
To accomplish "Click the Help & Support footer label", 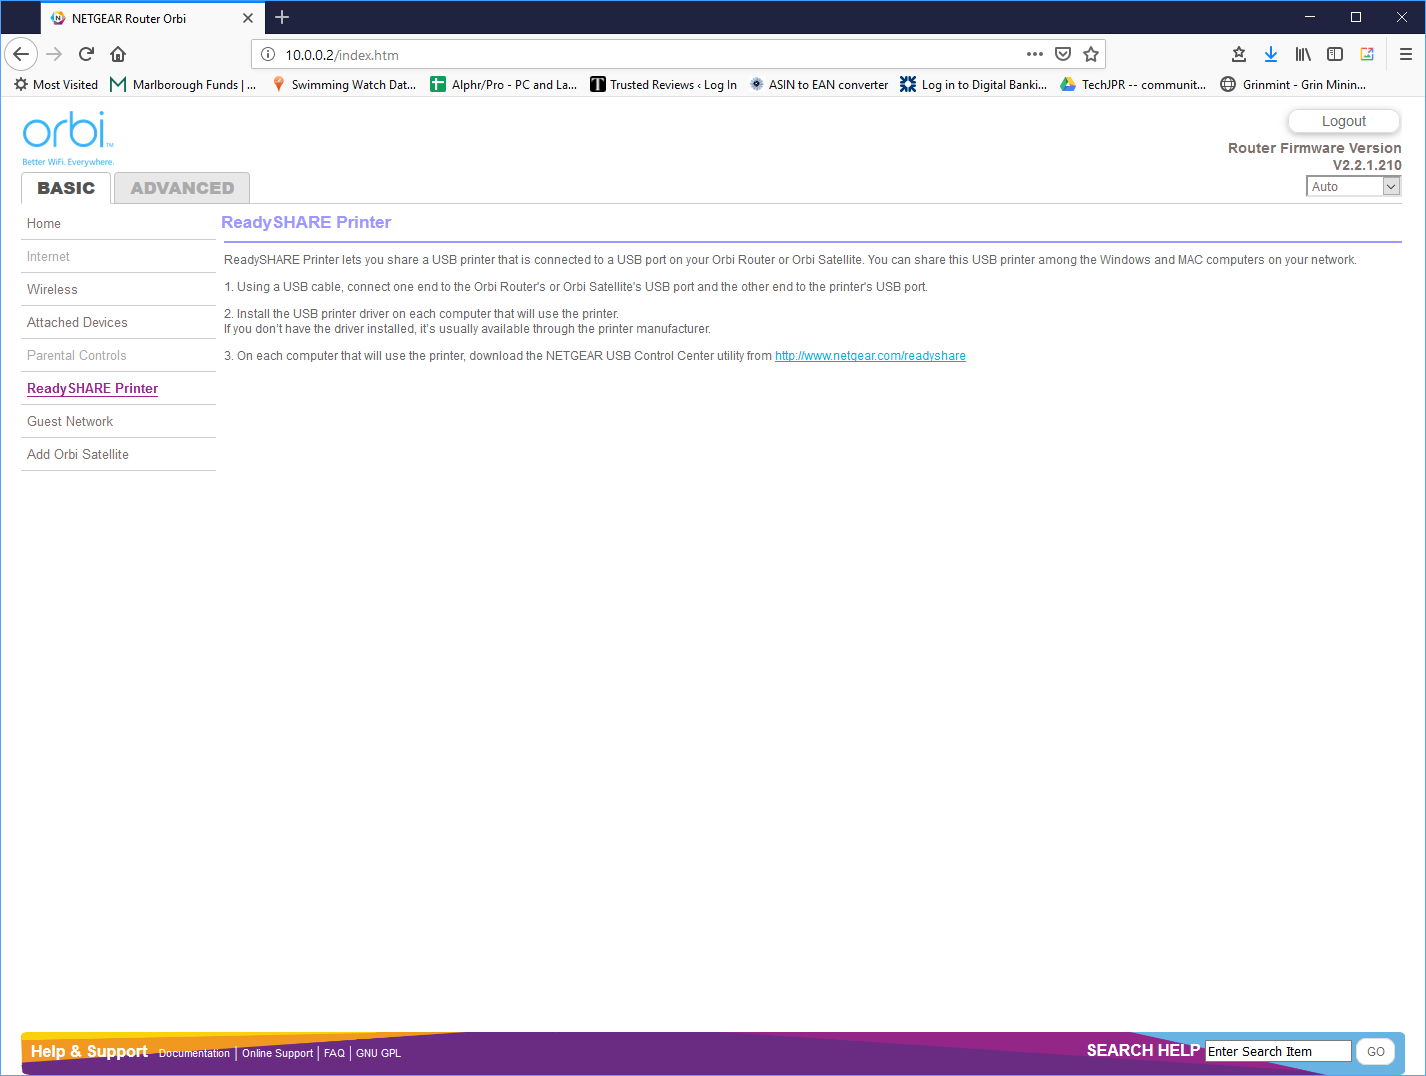I will [x=89, y=1051].
